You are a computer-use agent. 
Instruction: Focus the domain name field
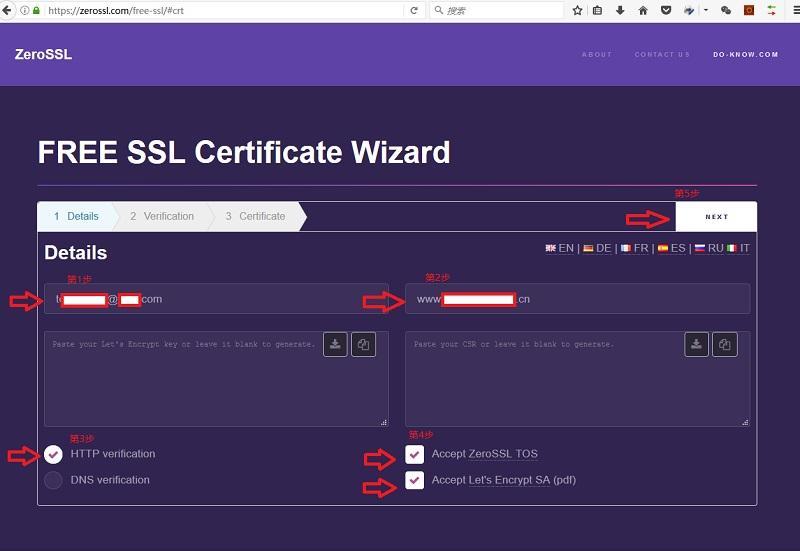pyautogui.click(x=578, y=299)
